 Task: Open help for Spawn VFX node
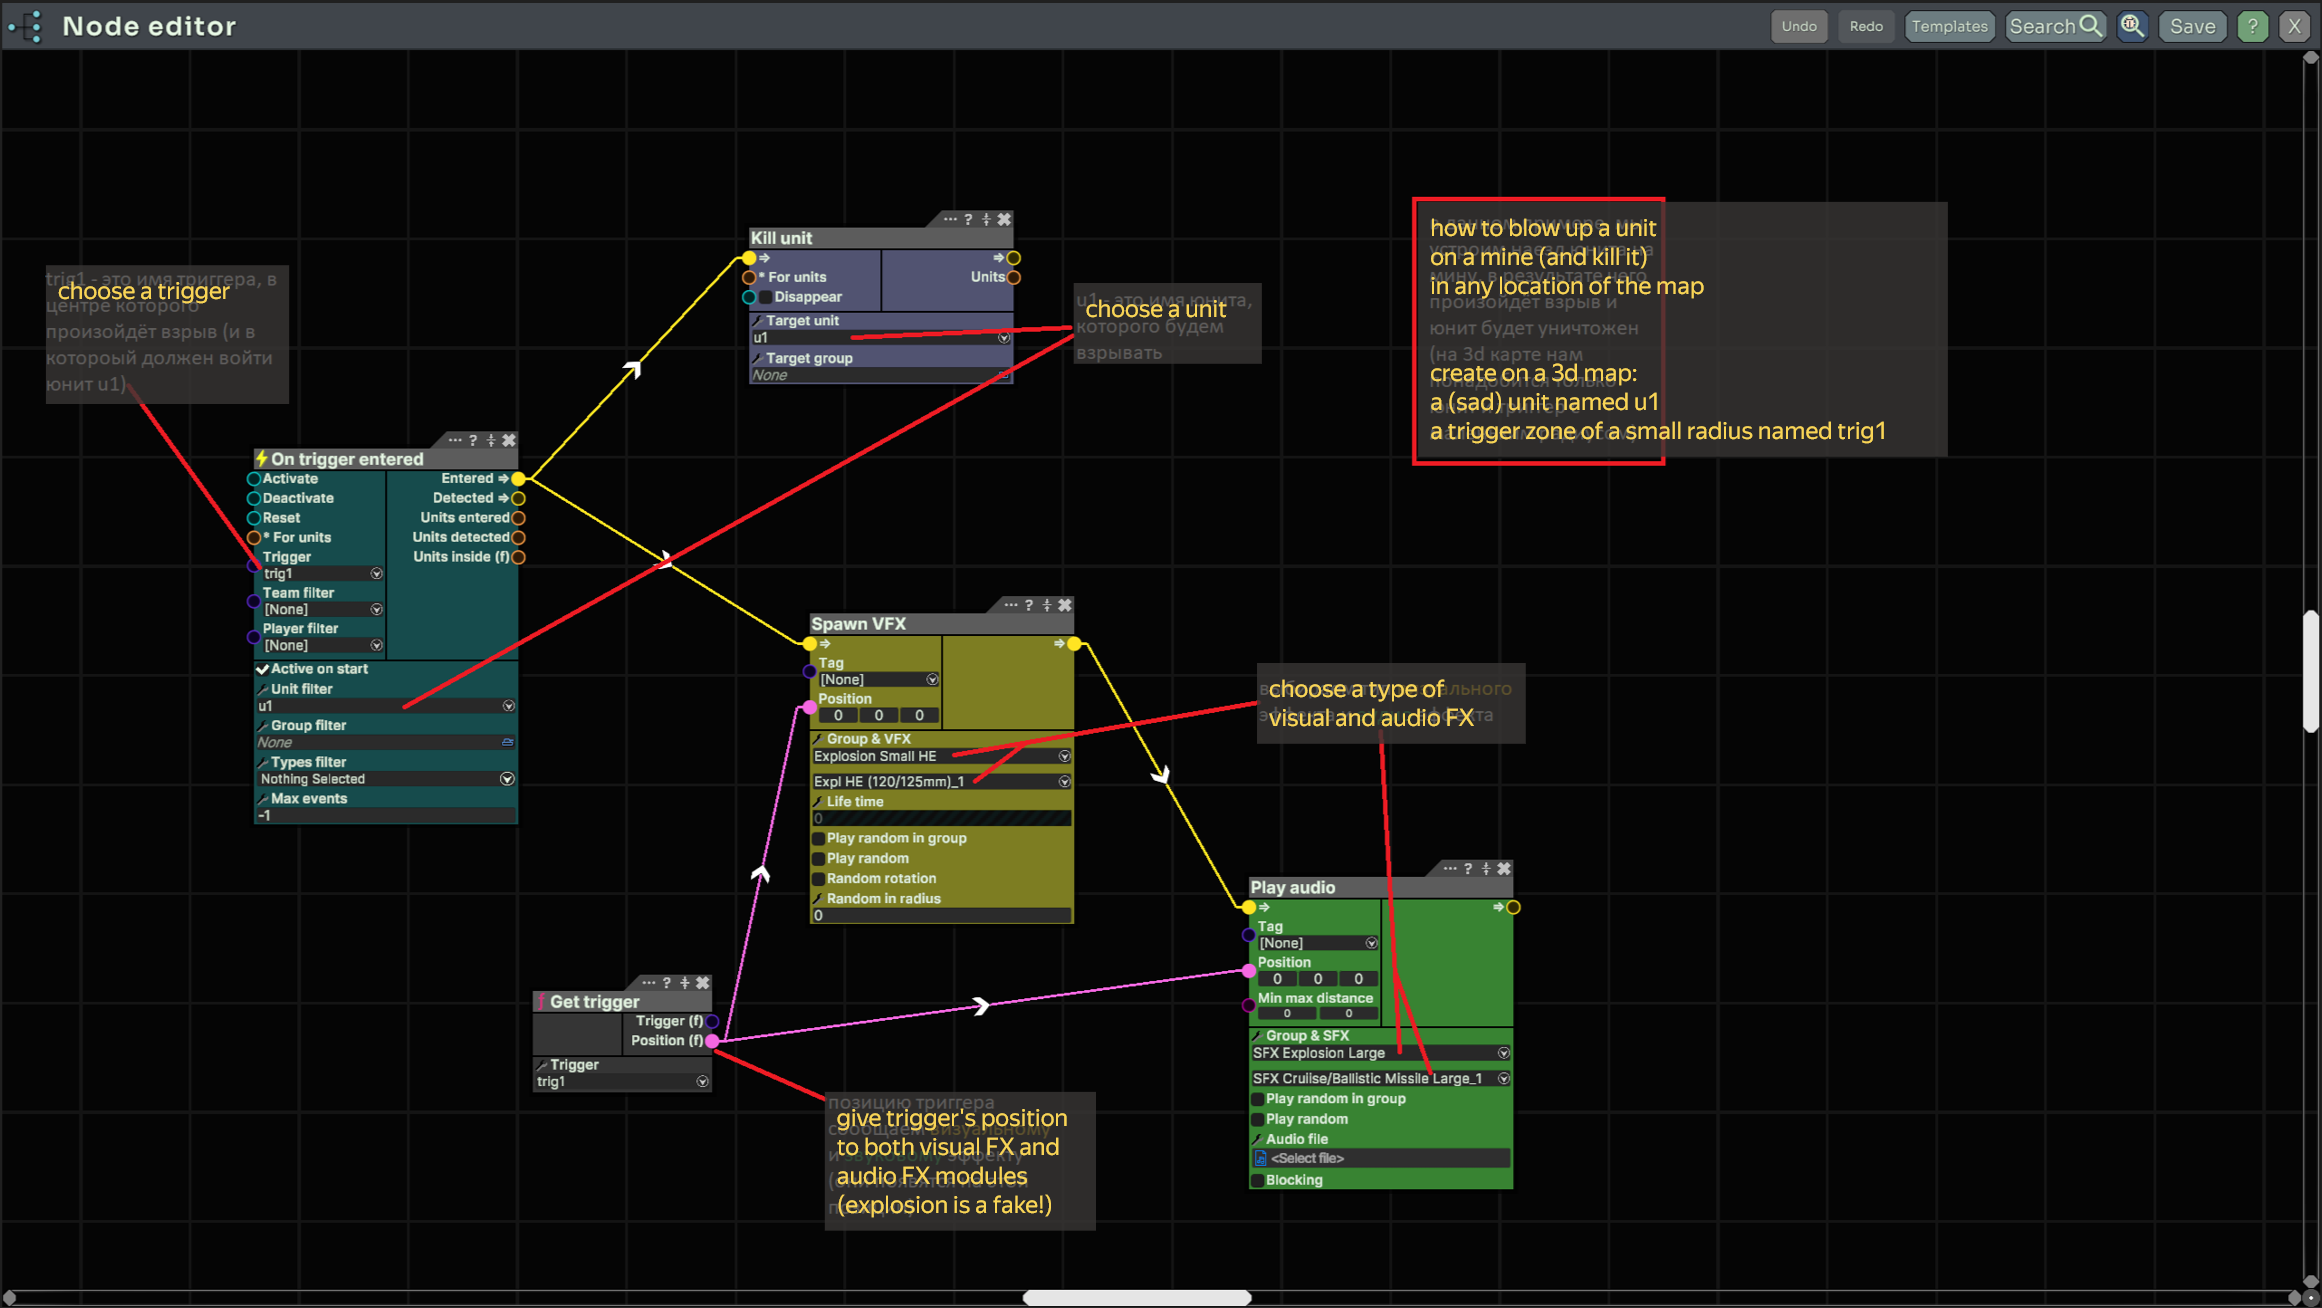coord(1029,605)
